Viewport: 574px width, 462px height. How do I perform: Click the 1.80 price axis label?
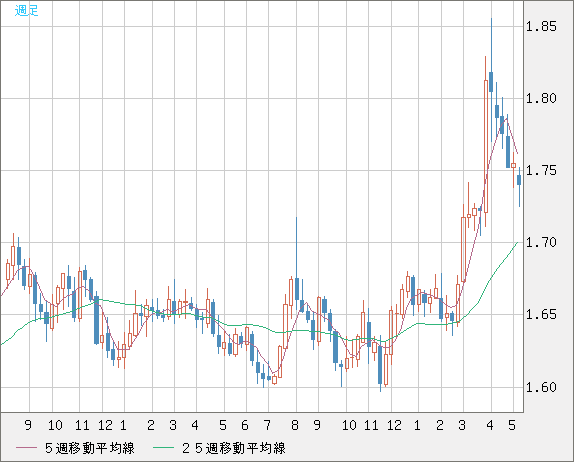(x=541, y=98)
